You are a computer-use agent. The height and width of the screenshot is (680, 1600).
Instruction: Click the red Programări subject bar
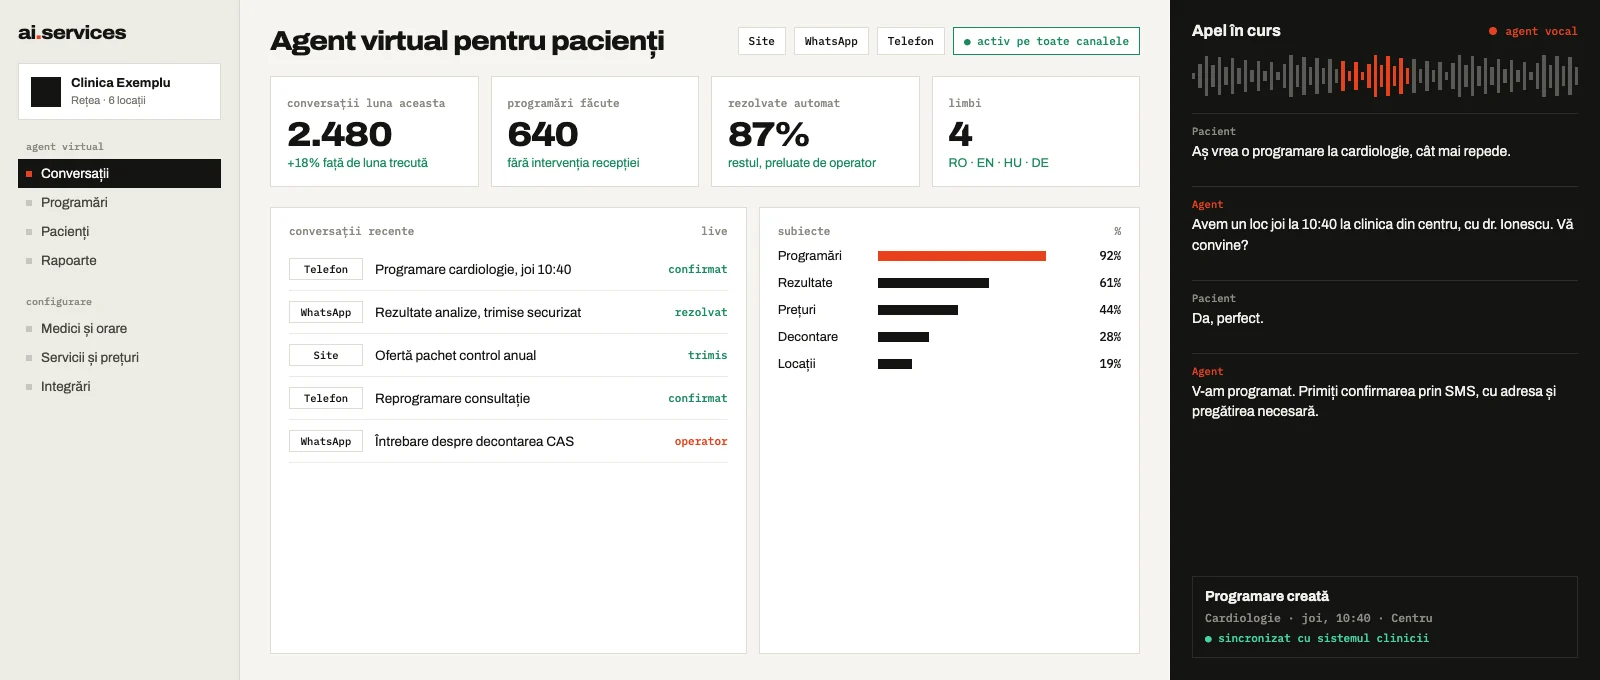(x=962, y=256)
